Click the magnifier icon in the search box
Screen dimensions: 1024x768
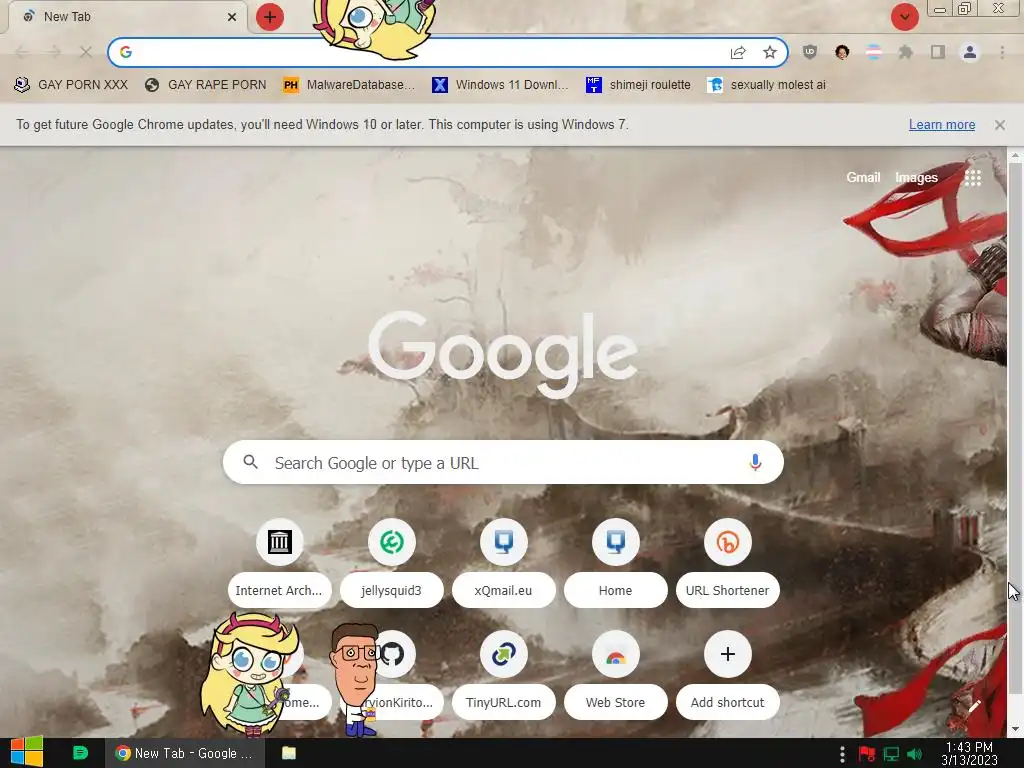(x=251, y=462)
